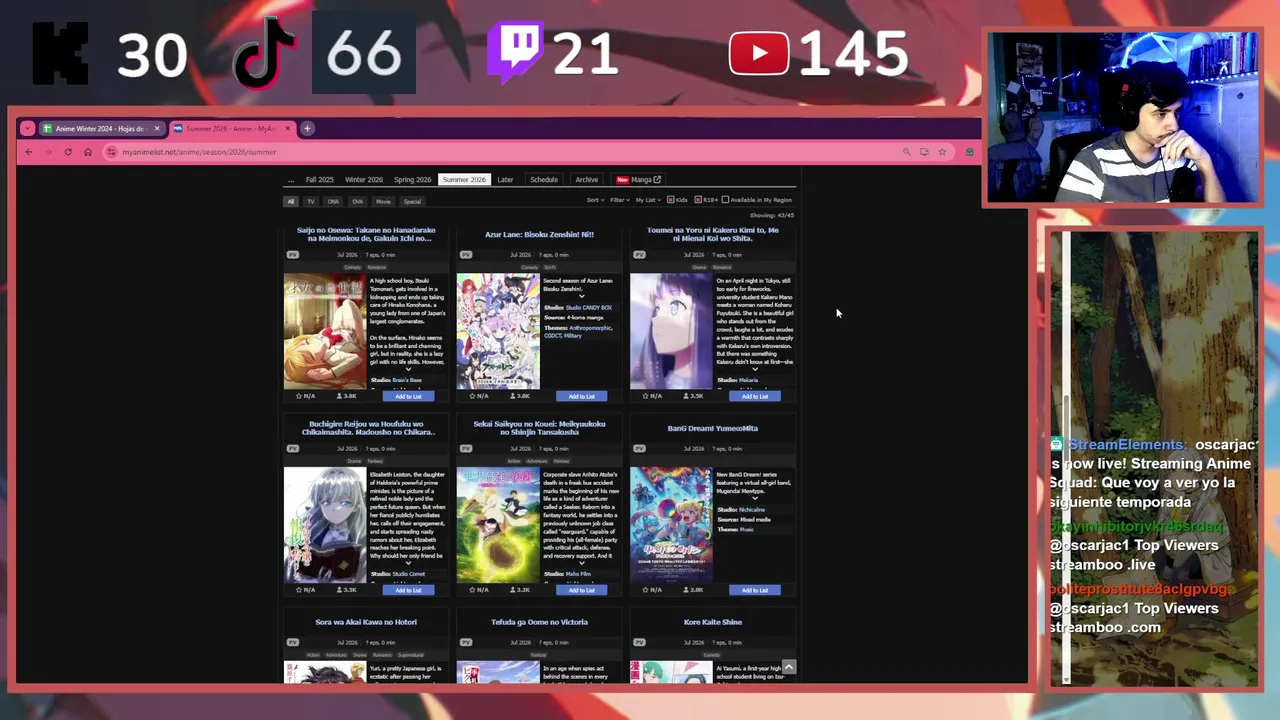This screenshot has width=1280, height=720.
Task: Select the Summer 2026 season tab
Action: click(x=464, y=180)
